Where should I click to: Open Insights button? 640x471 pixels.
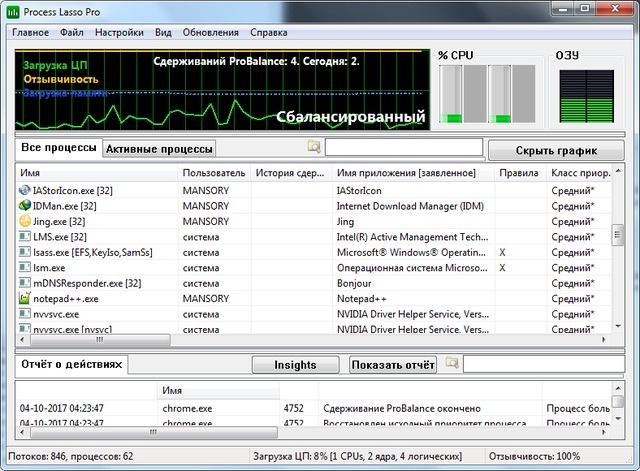(295, 365)
